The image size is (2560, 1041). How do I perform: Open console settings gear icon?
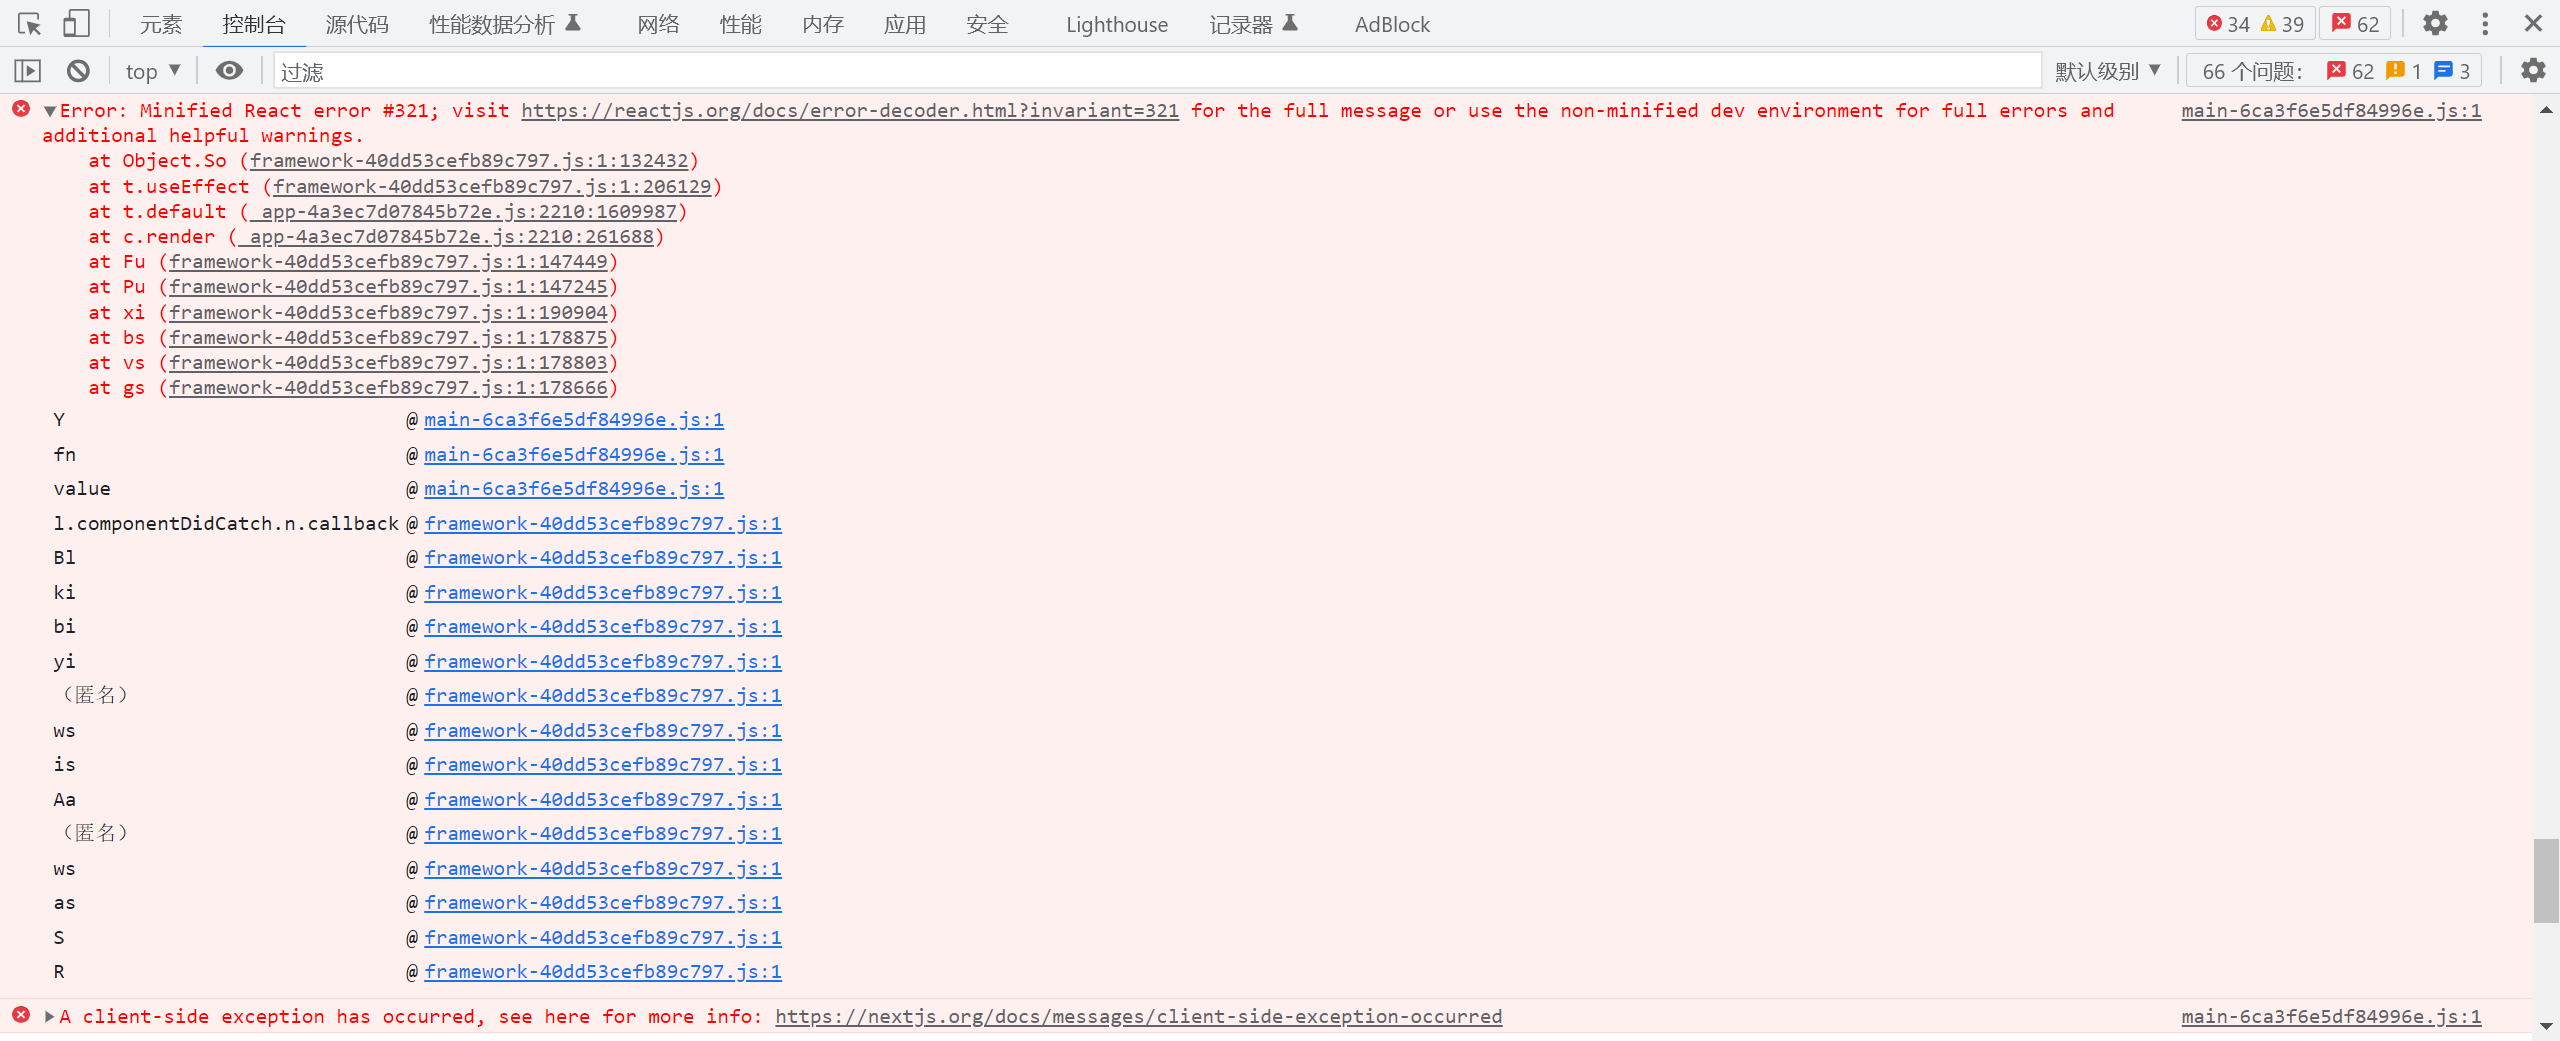(2533, 71)
